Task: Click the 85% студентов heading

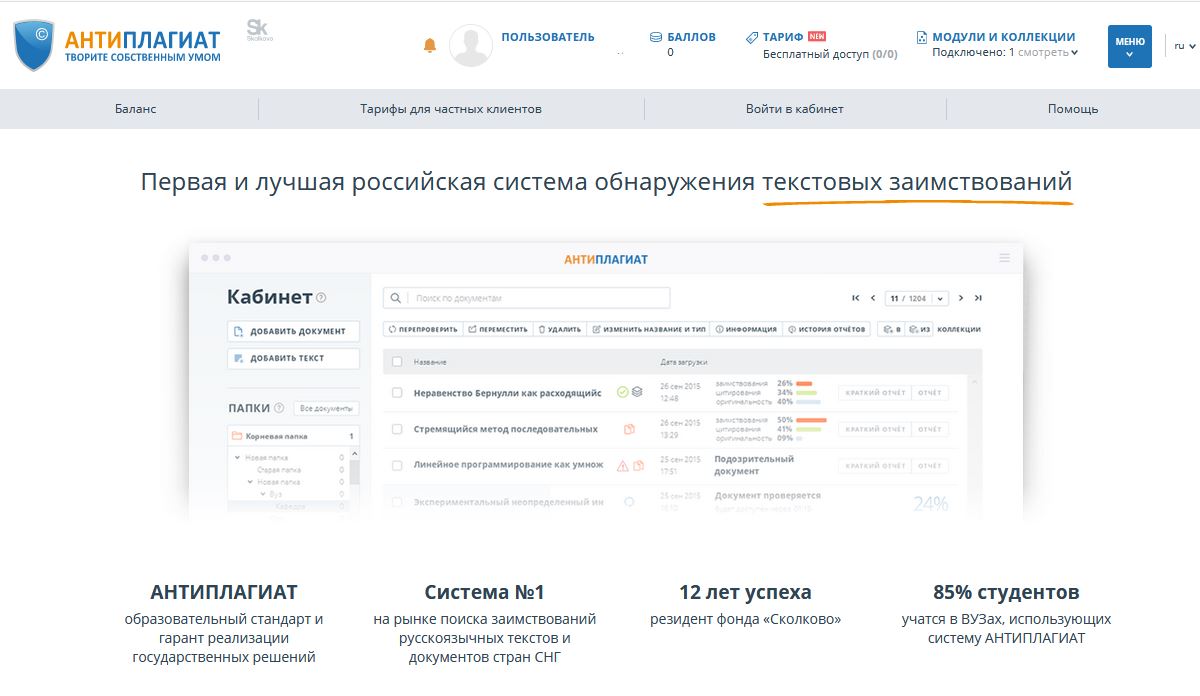Action: tap(1006, 592)
